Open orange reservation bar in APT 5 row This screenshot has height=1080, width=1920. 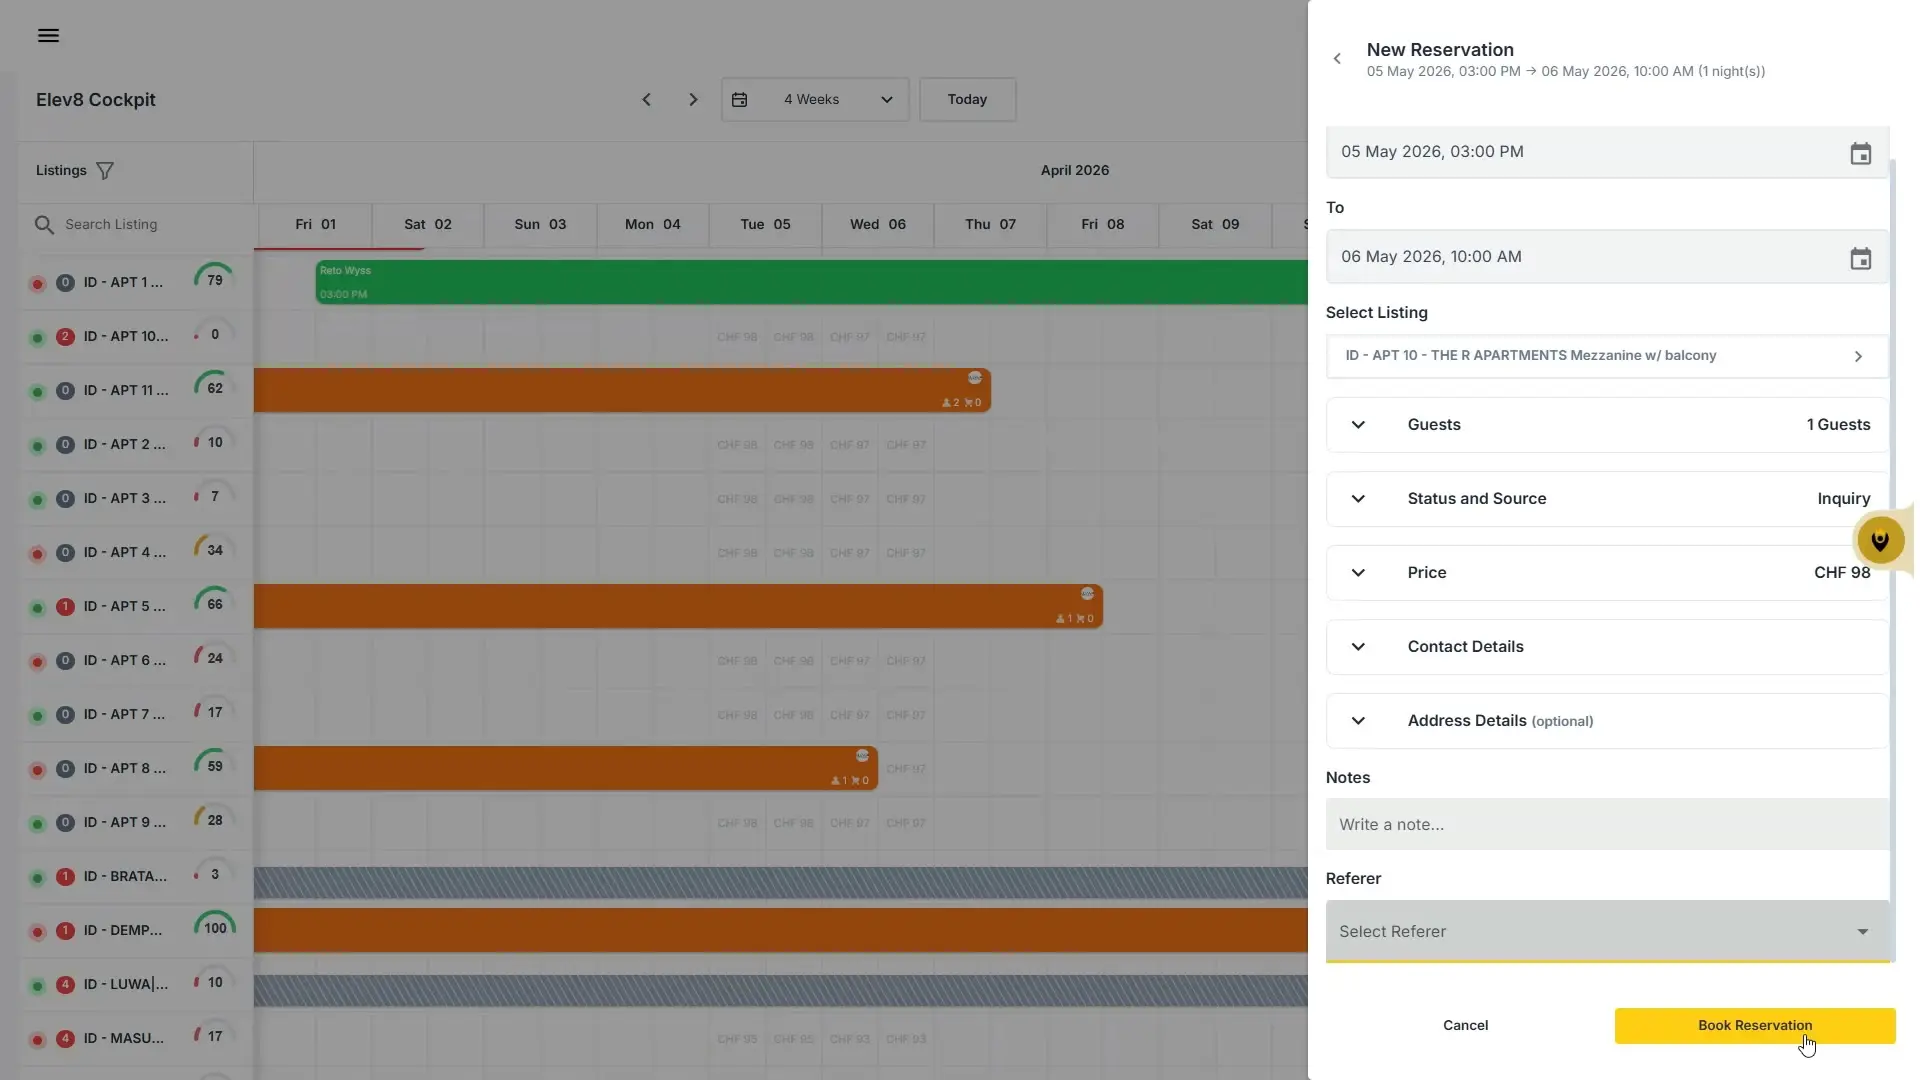pyautogui.click(x=678, y=607)
